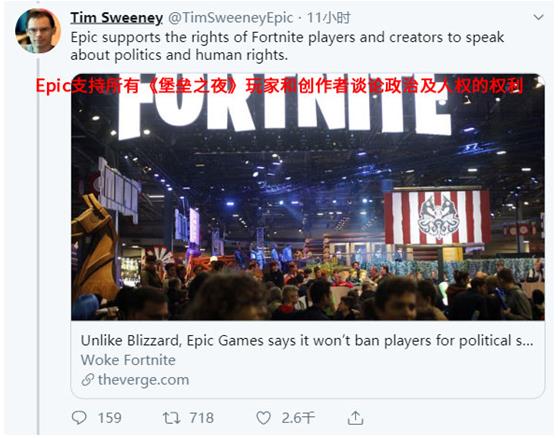This screenshot has height=438, width=558.
Task: Retweet using the retweet arrows icon
Action: (x=172, y=418)
